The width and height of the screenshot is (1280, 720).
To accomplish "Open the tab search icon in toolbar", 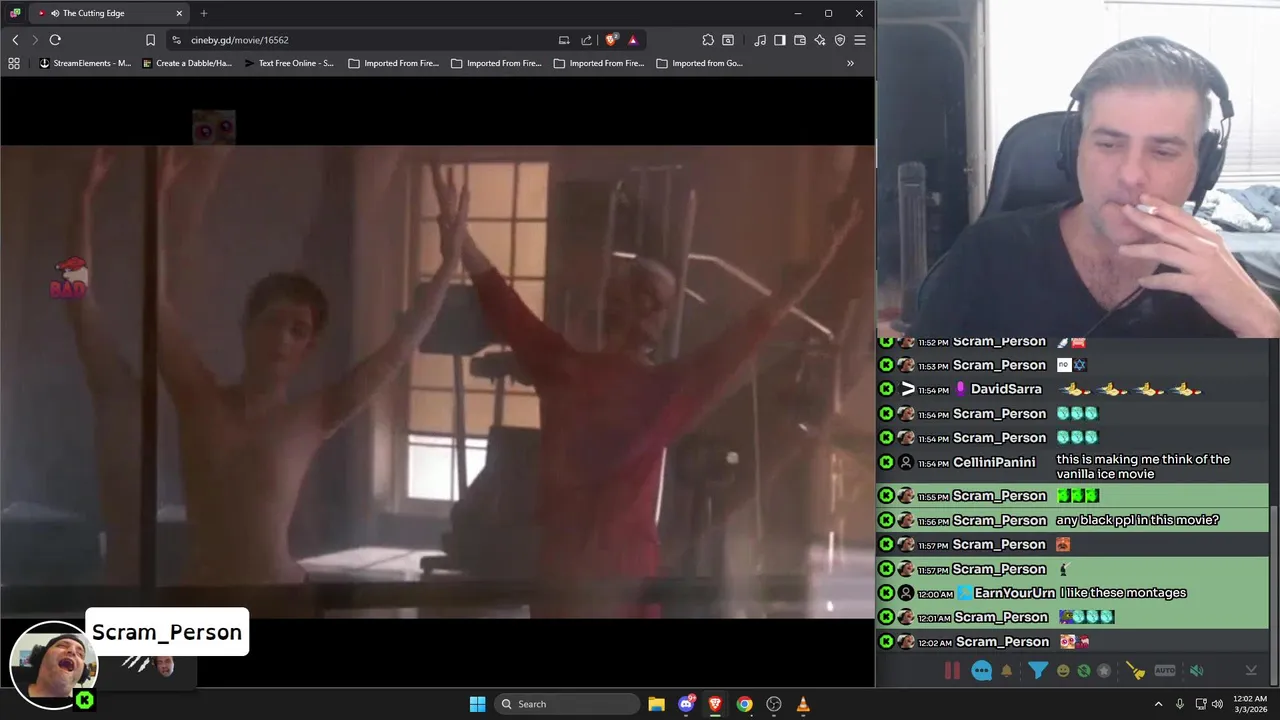I will click(728, 40).
